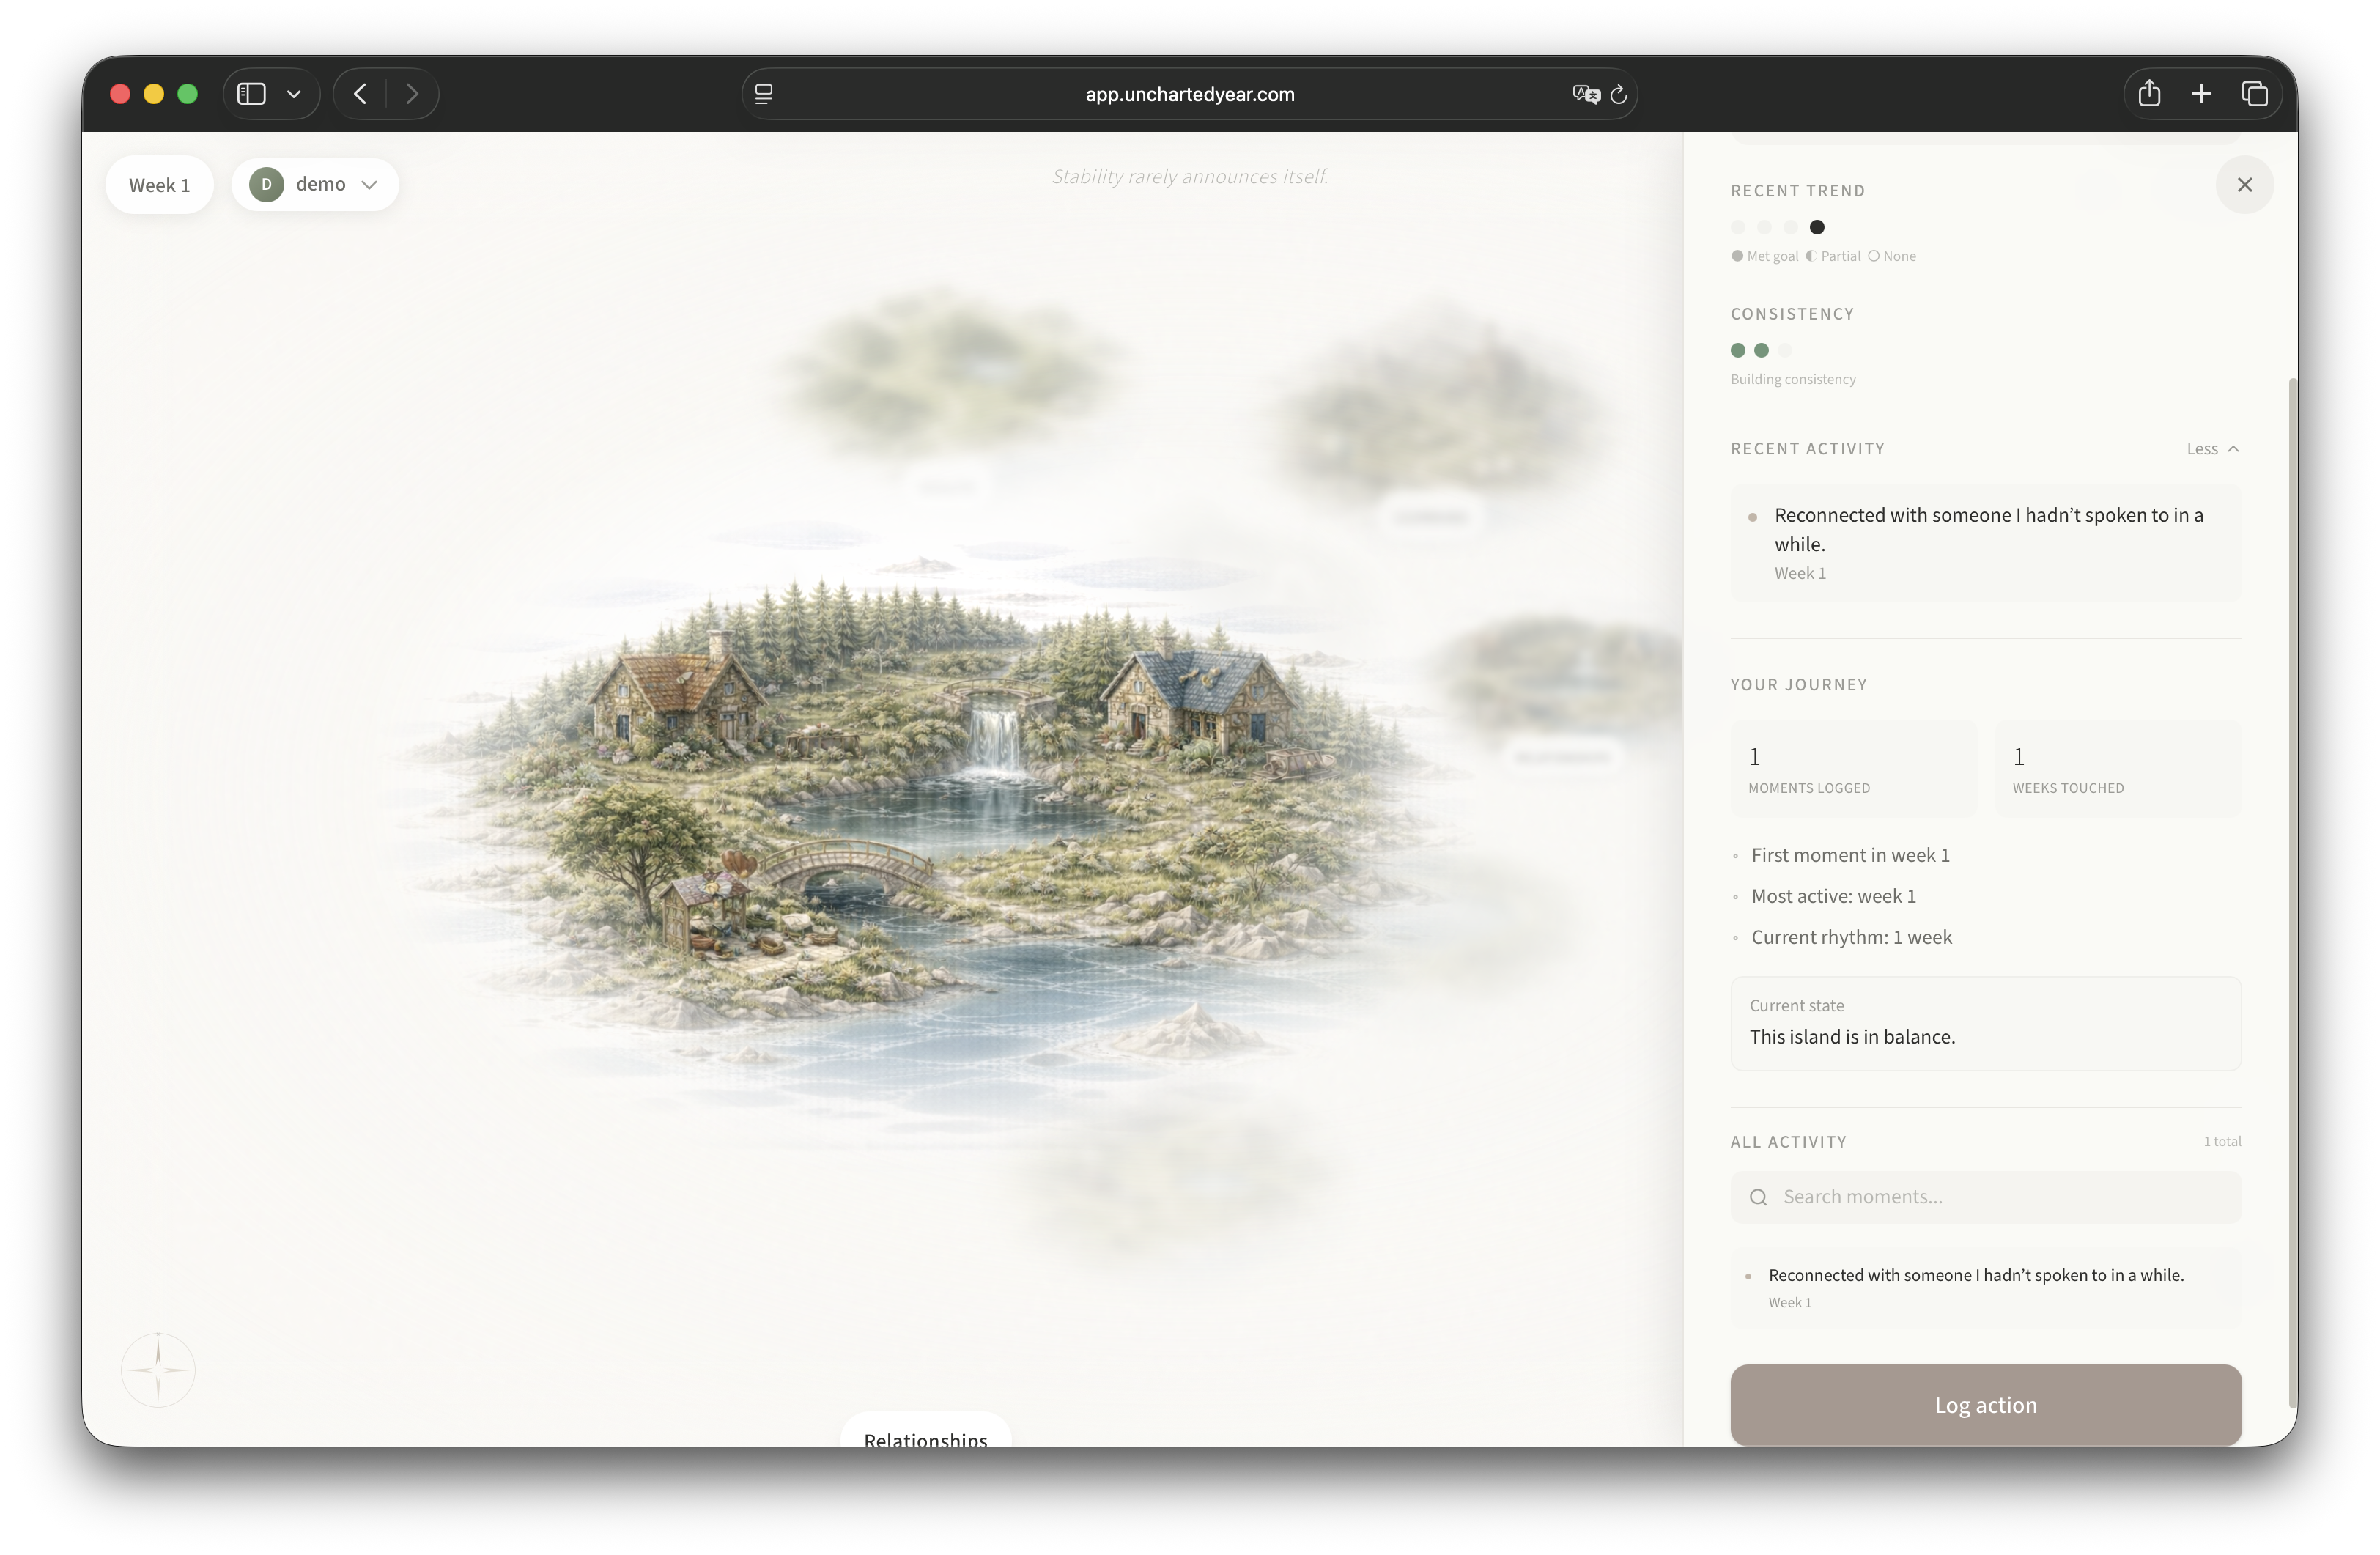Open the Safari share icon
The width and height of the screenshot is (2380, 1555).
[2149, 93]
